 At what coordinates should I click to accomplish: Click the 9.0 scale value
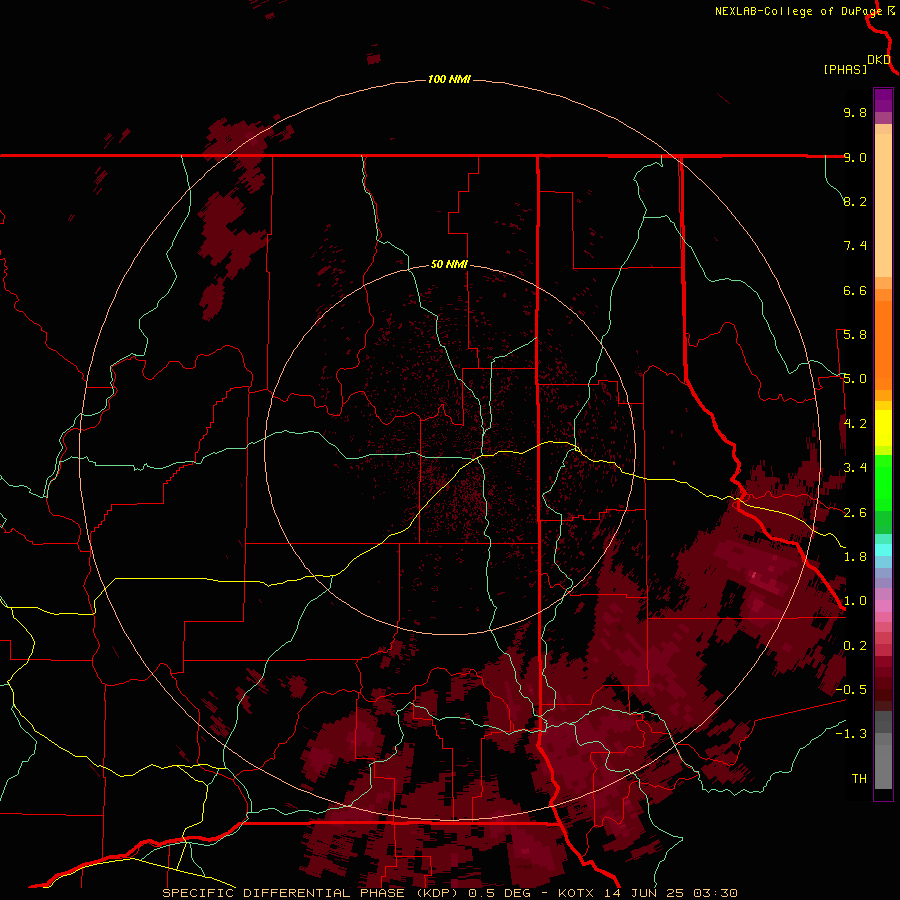click(855, 157)
